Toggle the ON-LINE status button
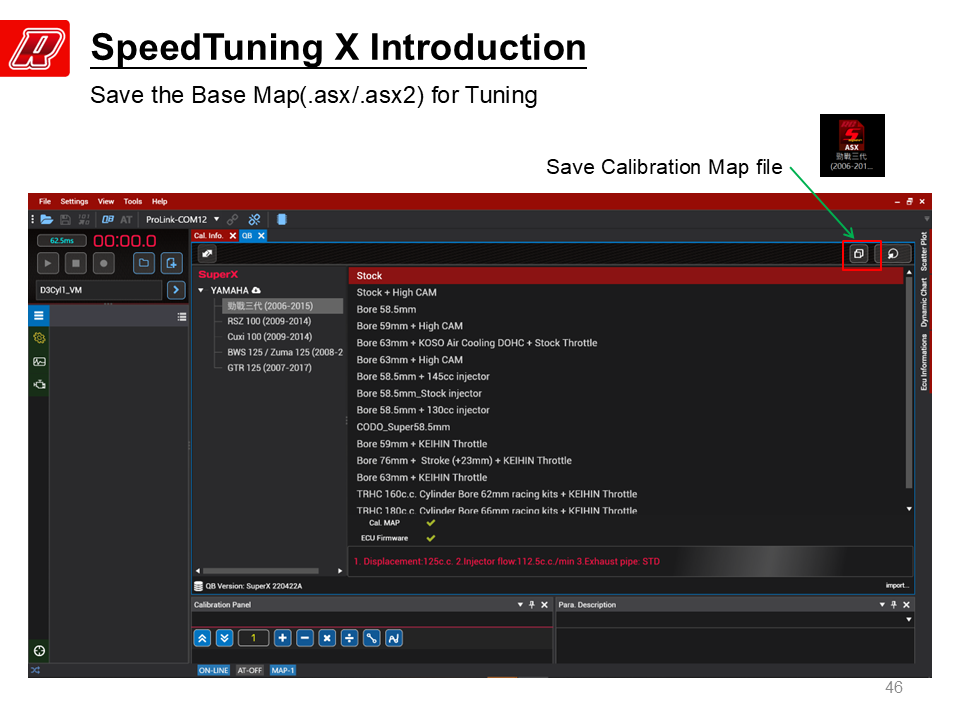The width and height of the screenshot is (960, 720). point(213,670)
